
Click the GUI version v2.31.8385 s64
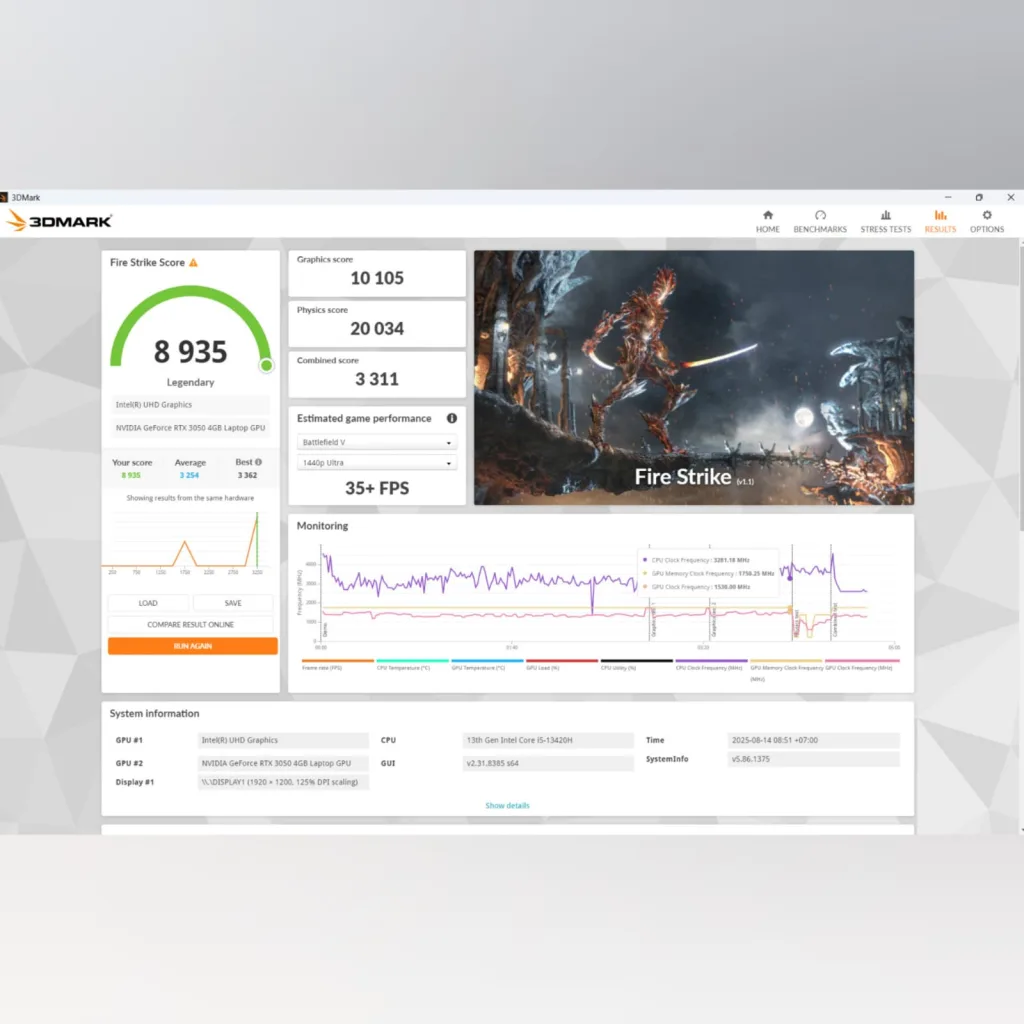point(547,763)
